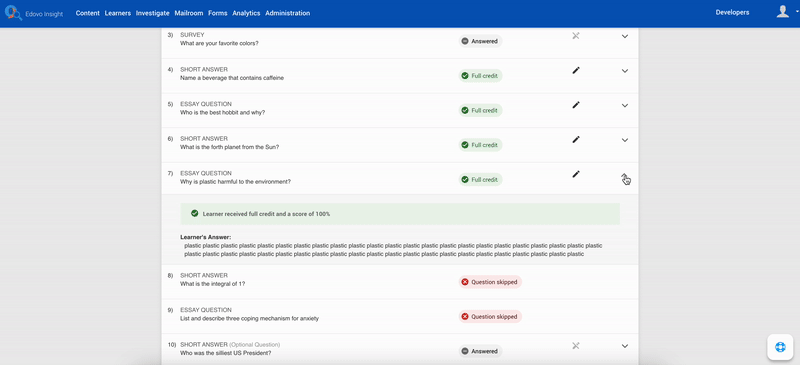This screenshot has height=365, width=800.
Task: Open the user profile avatar menu
Action: point(785,12)
